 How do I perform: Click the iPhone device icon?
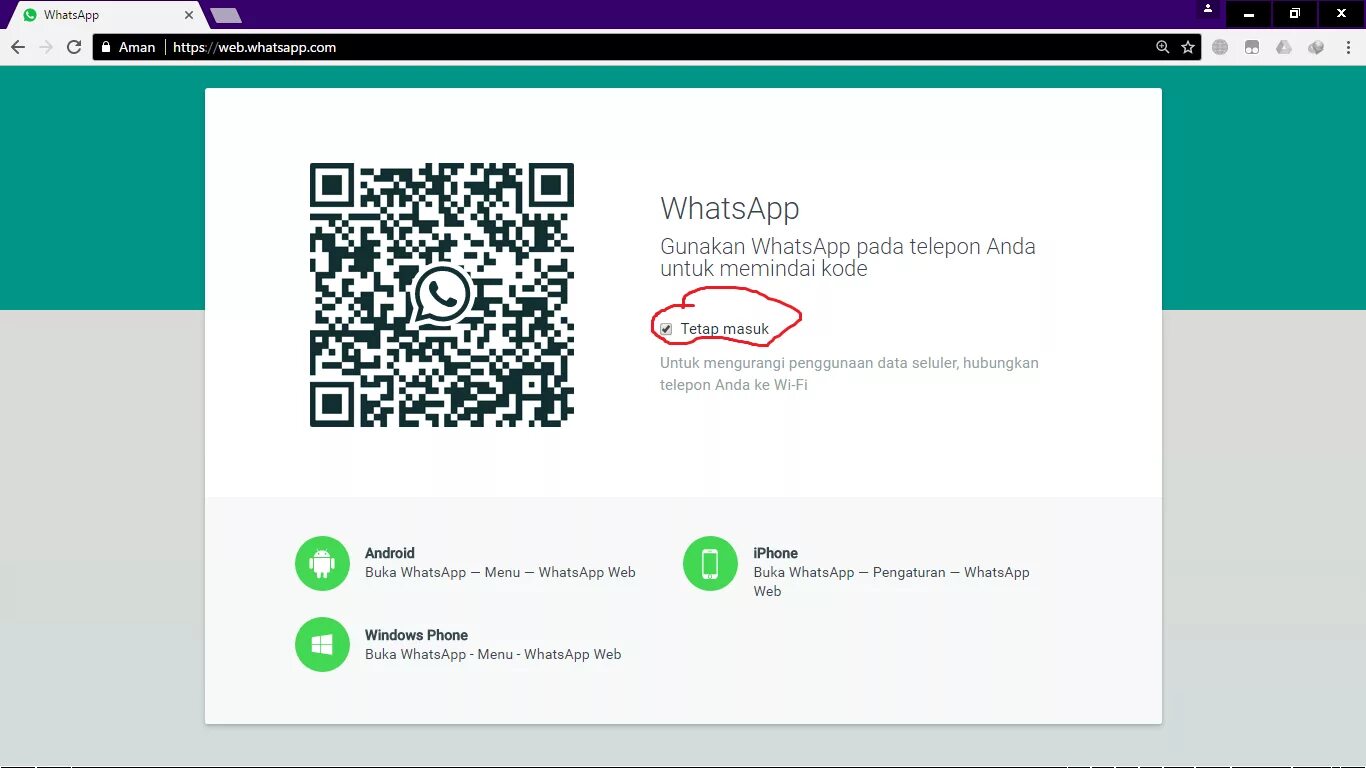tap(710, 563)
